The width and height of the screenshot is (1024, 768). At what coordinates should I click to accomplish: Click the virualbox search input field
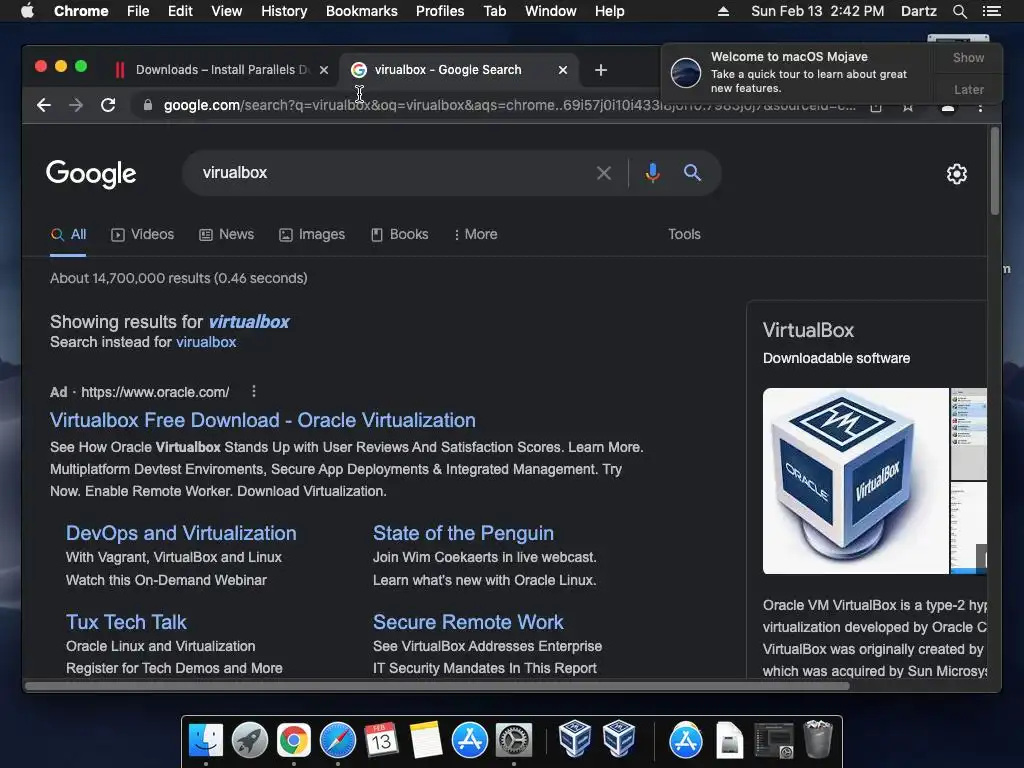pos(392,173)
